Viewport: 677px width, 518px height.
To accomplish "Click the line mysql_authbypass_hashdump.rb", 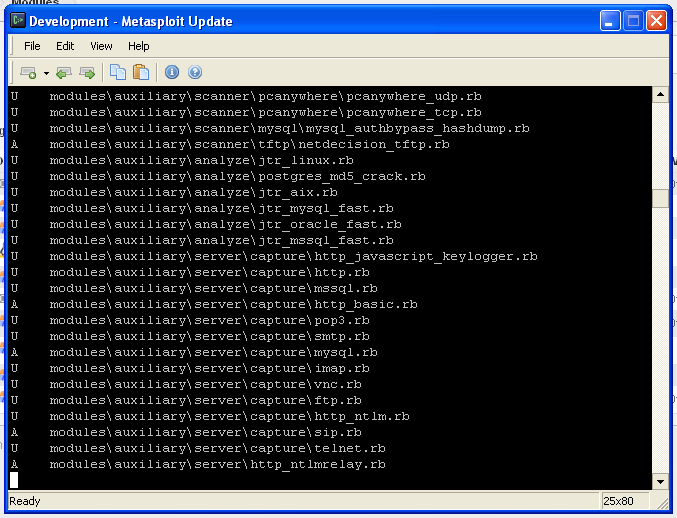I will 270,128.
